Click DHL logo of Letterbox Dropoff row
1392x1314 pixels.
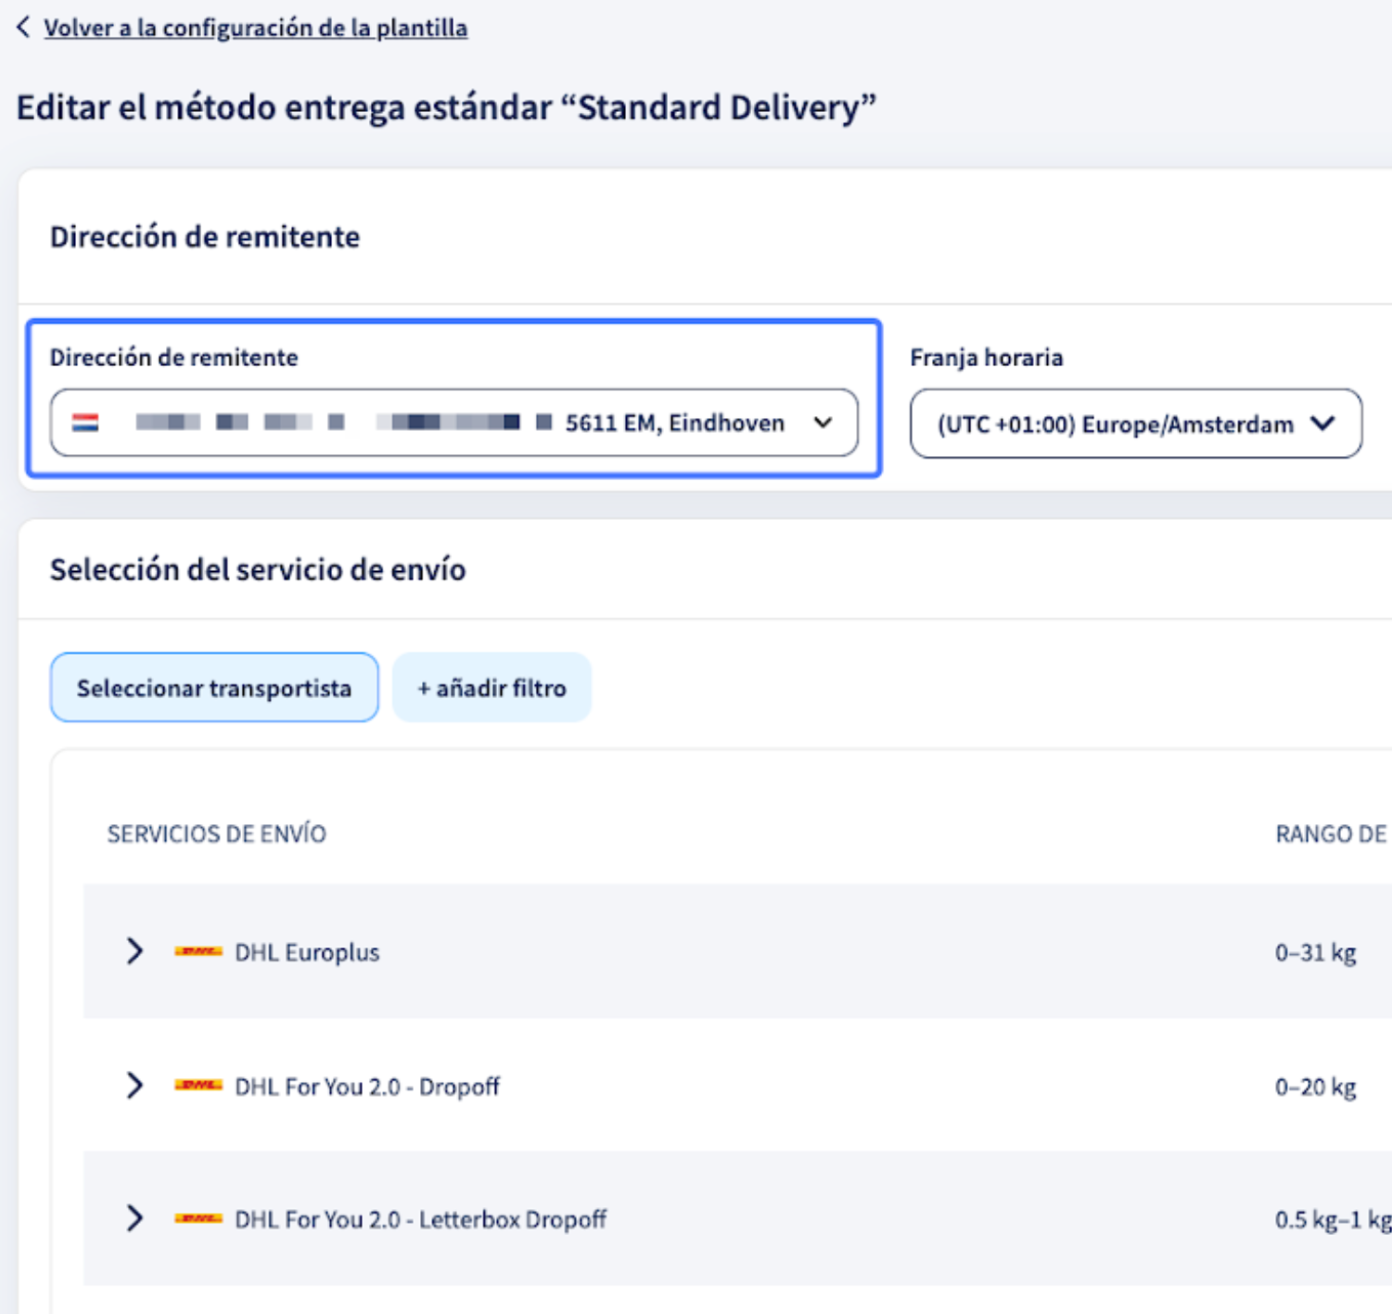tap(198, 1218)
